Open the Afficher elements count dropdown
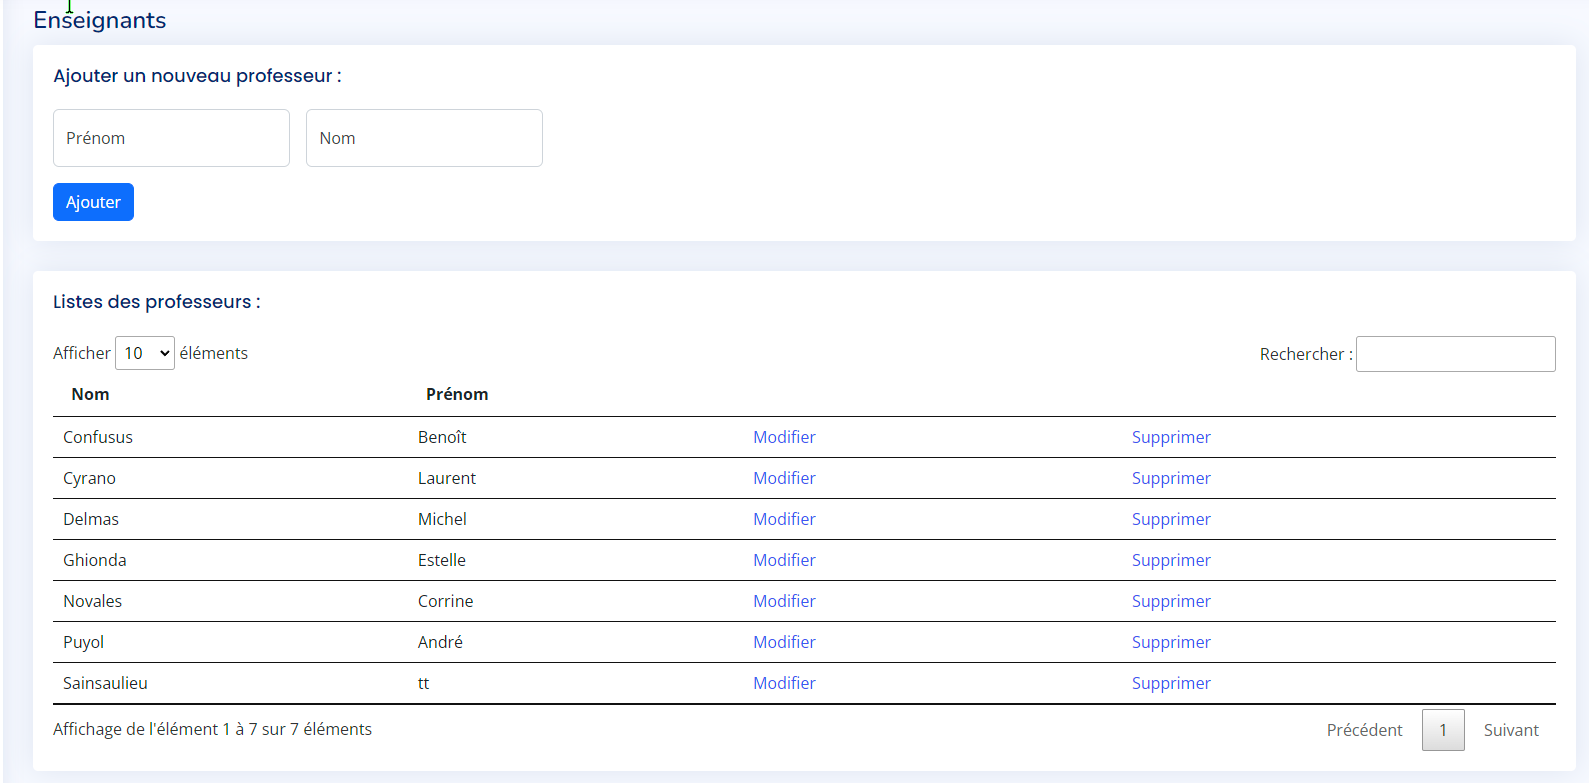This screenshot has width=1589, height=783. 145,353
